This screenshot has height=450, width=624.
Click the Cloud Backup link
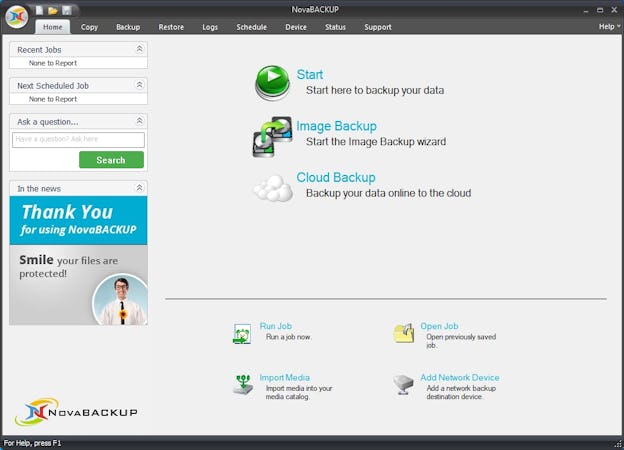(x=336, y=177)
